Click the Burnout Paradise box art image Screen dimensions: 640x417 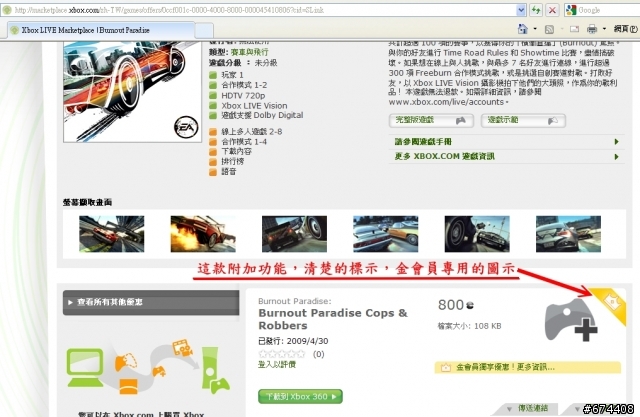pyautogui.click(x=132, y=91)
